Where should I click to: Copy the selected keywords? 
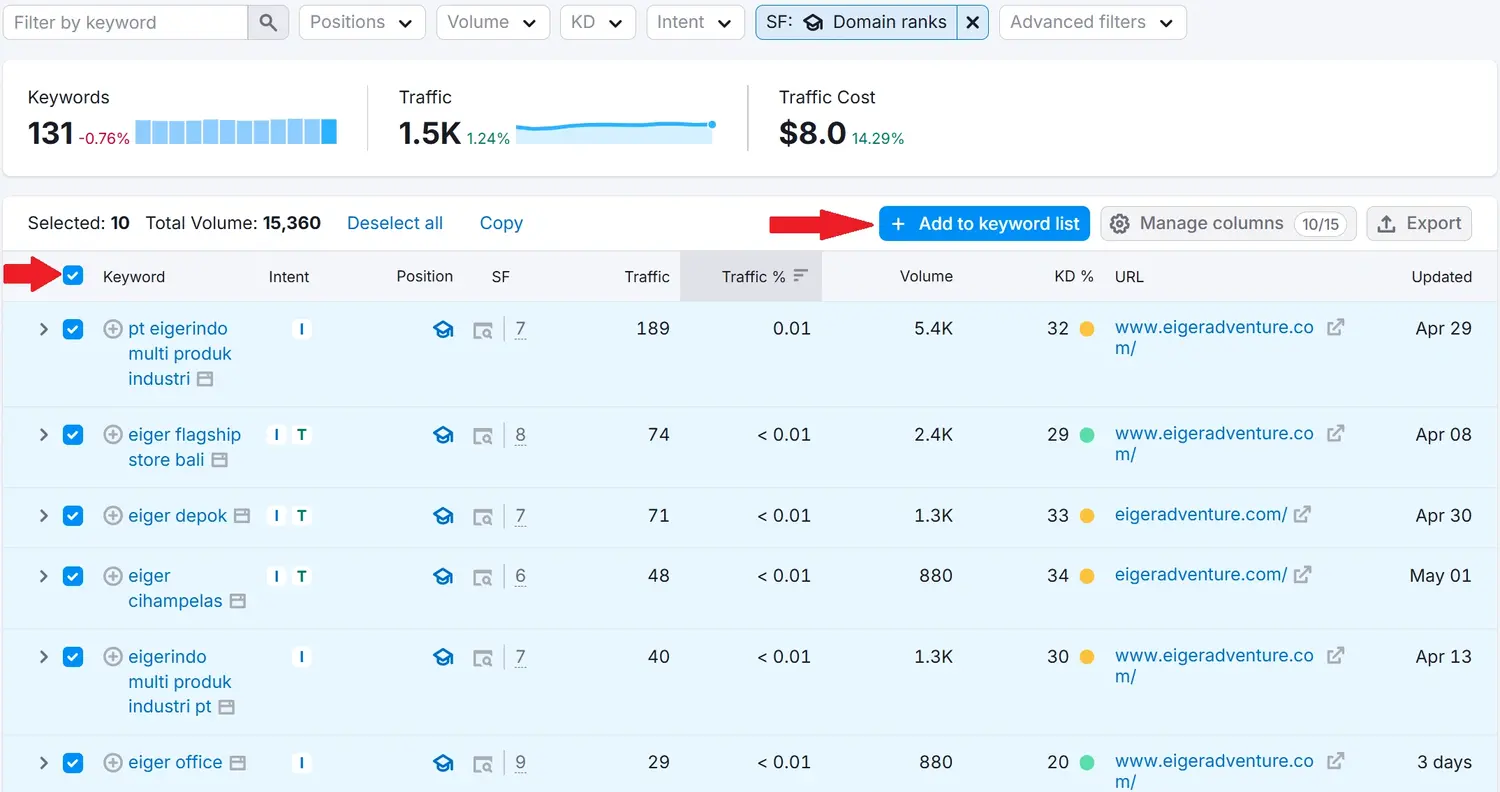coord(501,223)
